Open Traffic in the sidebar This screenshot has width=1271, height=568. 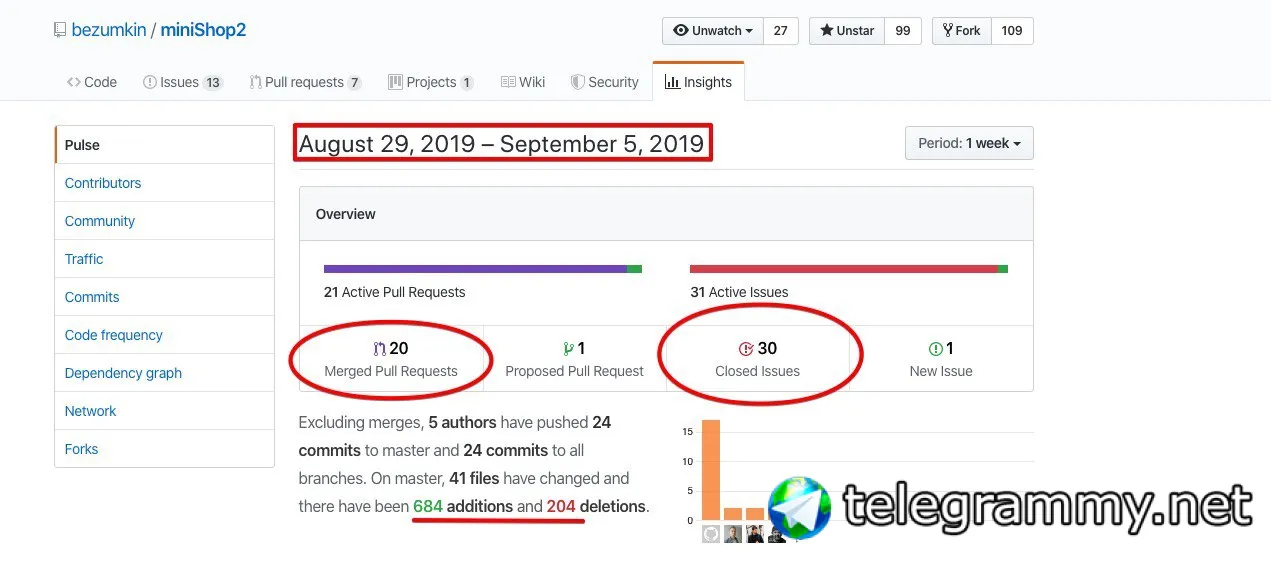pos(165,259)
